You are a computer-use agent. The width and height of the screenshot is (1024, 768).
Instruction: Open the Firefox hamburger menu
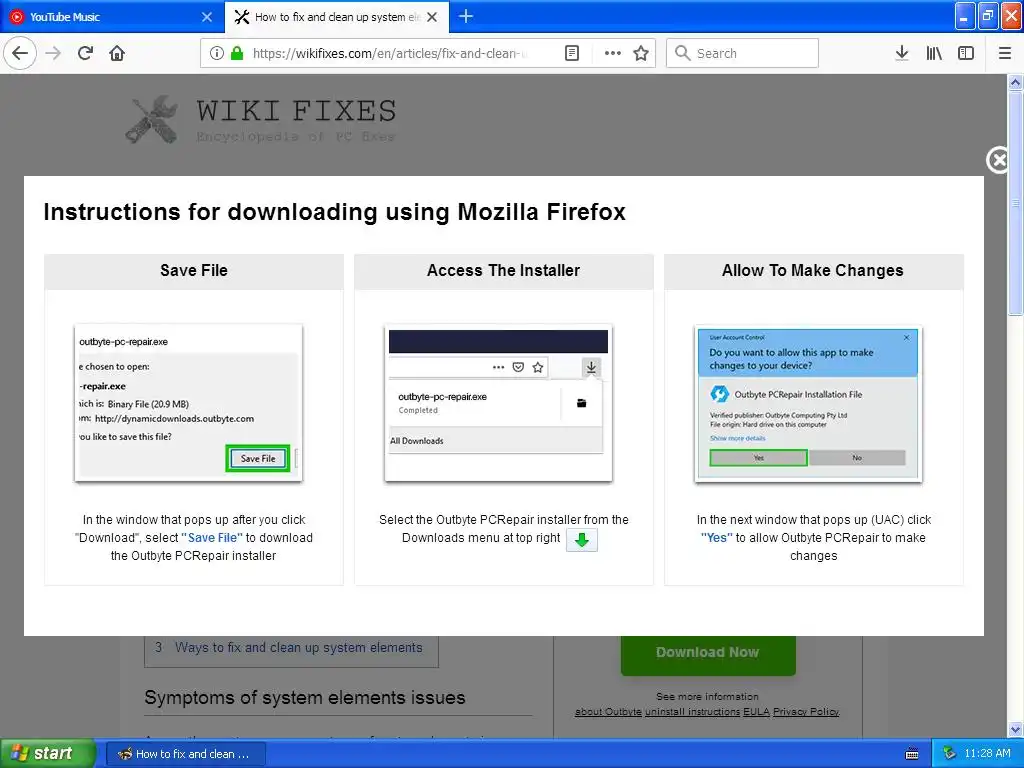coord(1004,53)
